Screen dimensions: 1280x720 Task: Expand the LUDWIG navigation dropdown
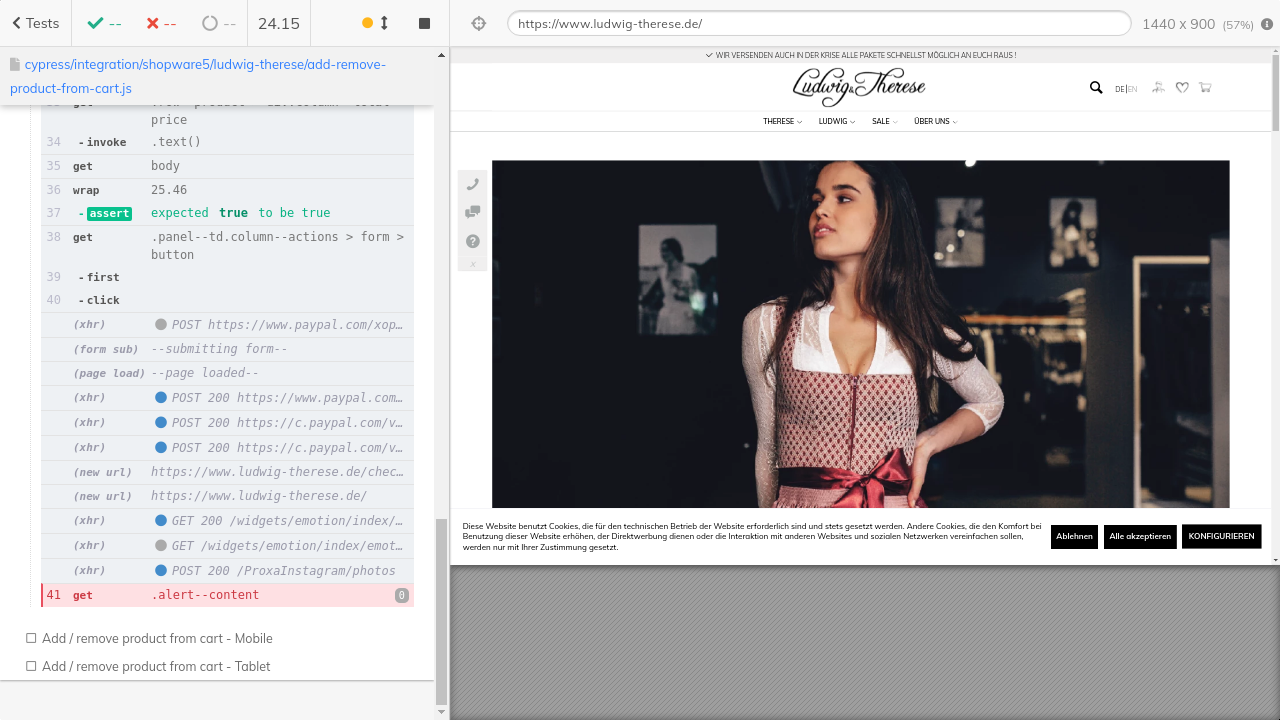836,122
